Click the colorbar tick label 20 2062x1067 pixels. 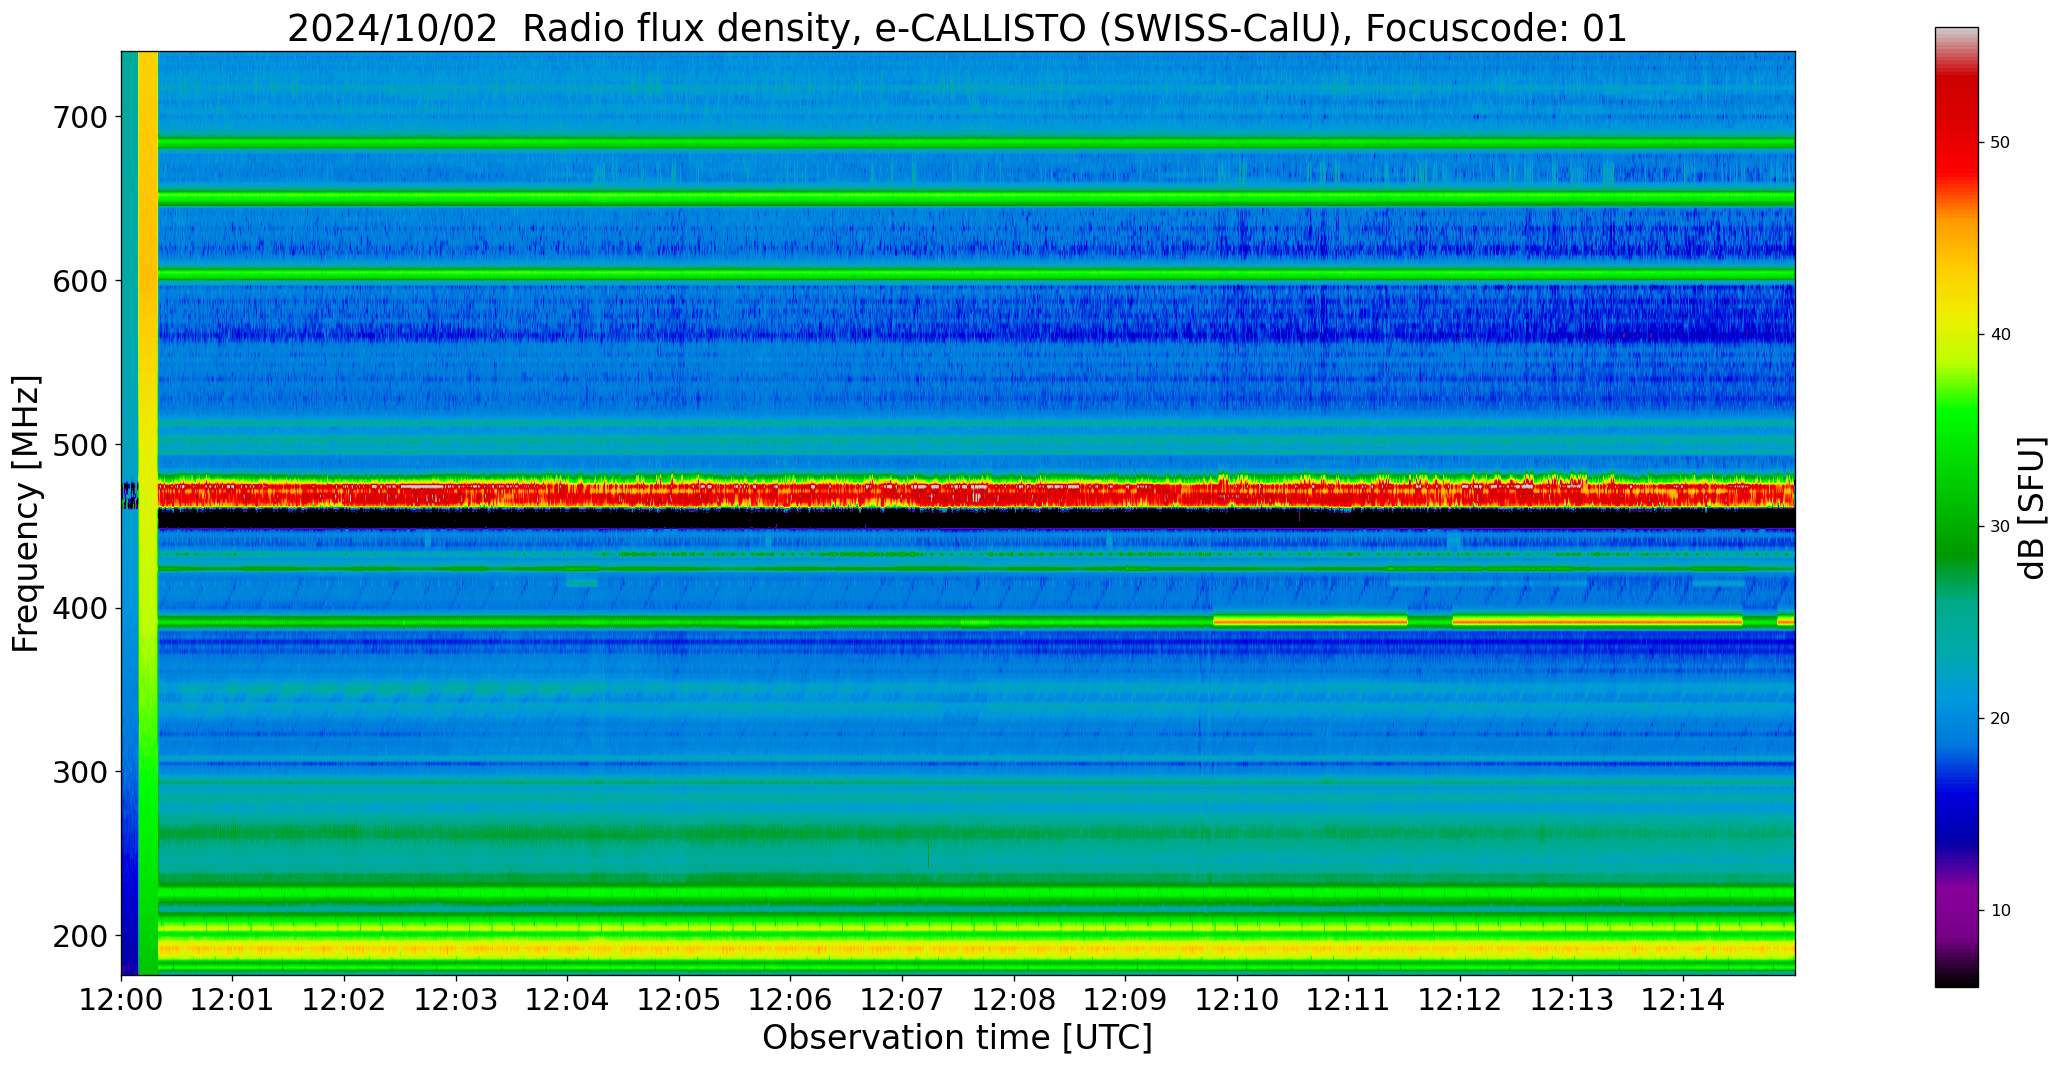(2000, 719)
